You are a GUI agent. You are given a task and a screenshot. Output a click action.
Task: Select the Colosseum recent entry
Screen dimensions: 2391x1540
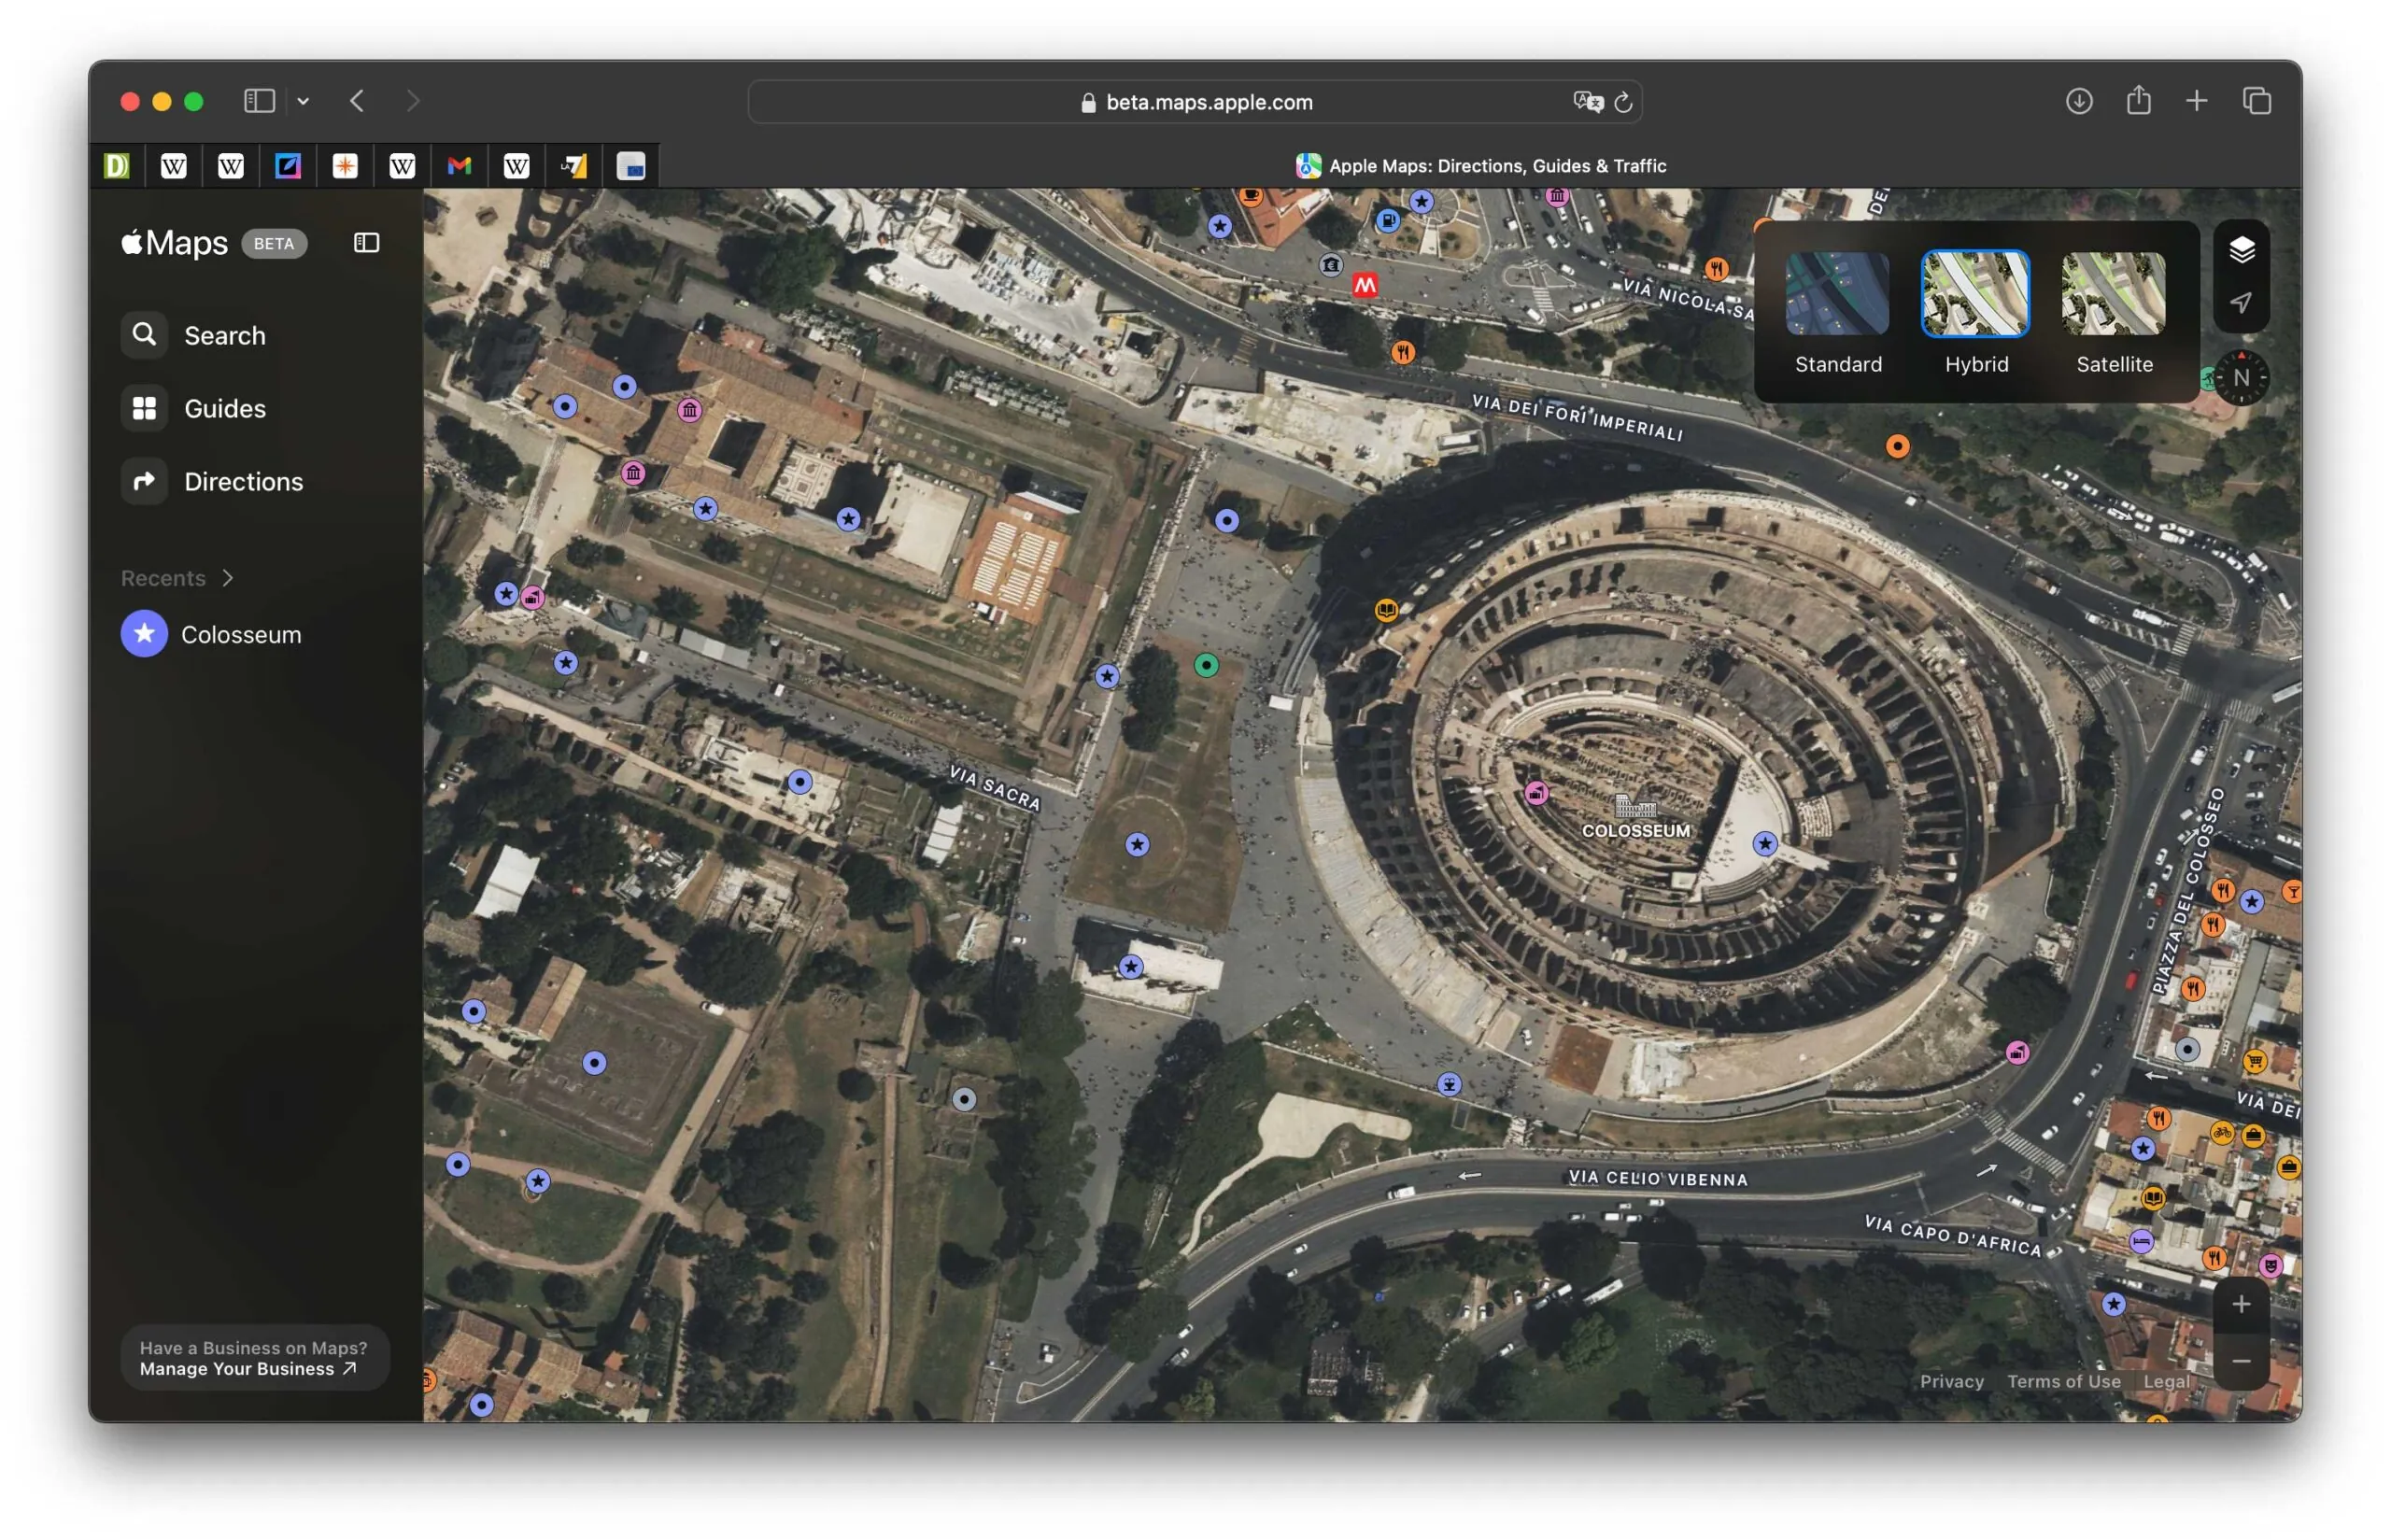(x=240, y=633)
